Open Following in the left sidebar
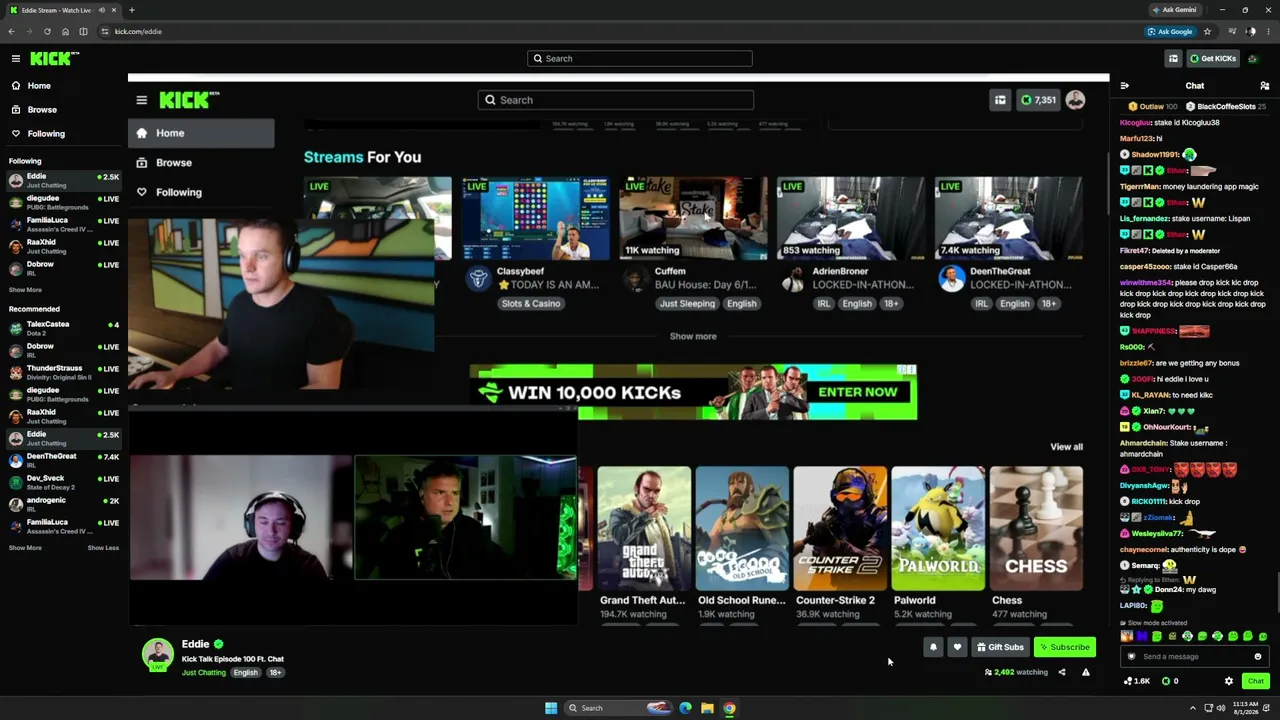 [46, 134]
